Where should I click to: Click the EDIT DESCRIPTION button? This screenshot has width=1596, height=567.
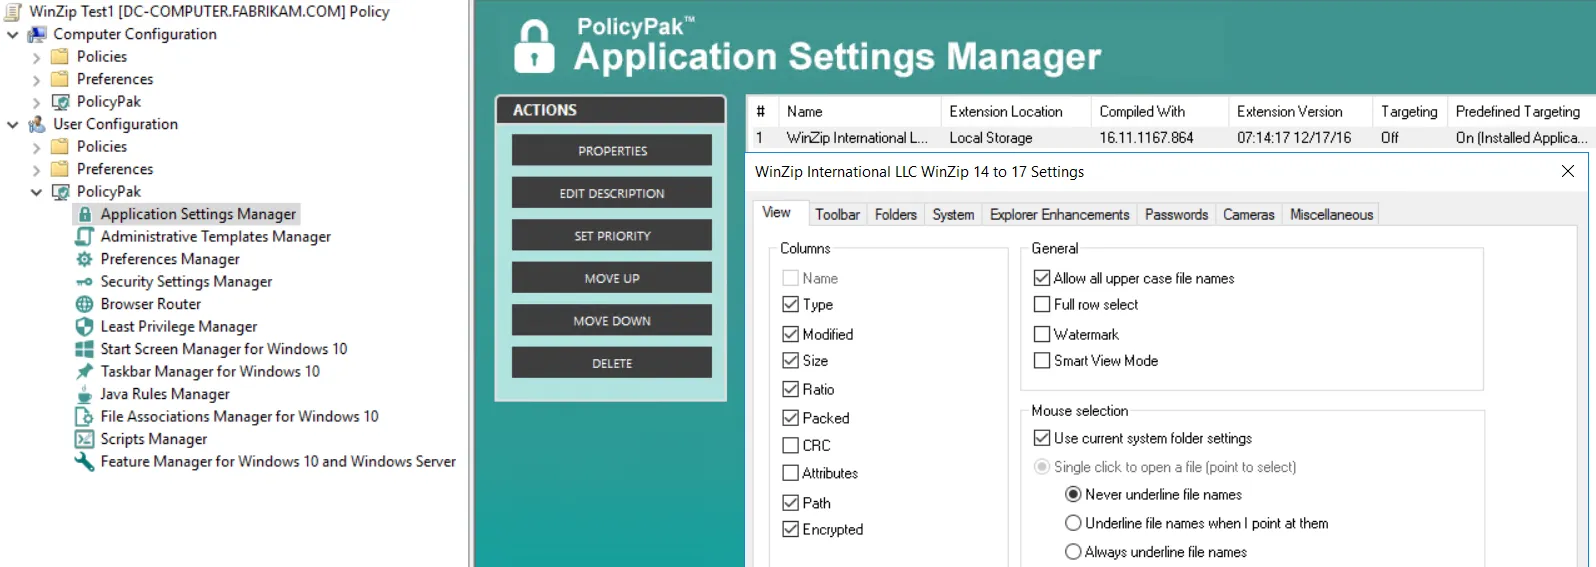click(x=612, y=193)
